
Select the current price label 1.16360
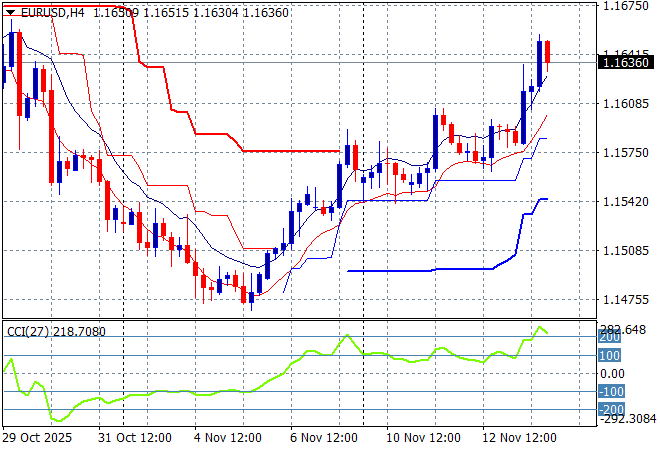(x=625, y=63)
